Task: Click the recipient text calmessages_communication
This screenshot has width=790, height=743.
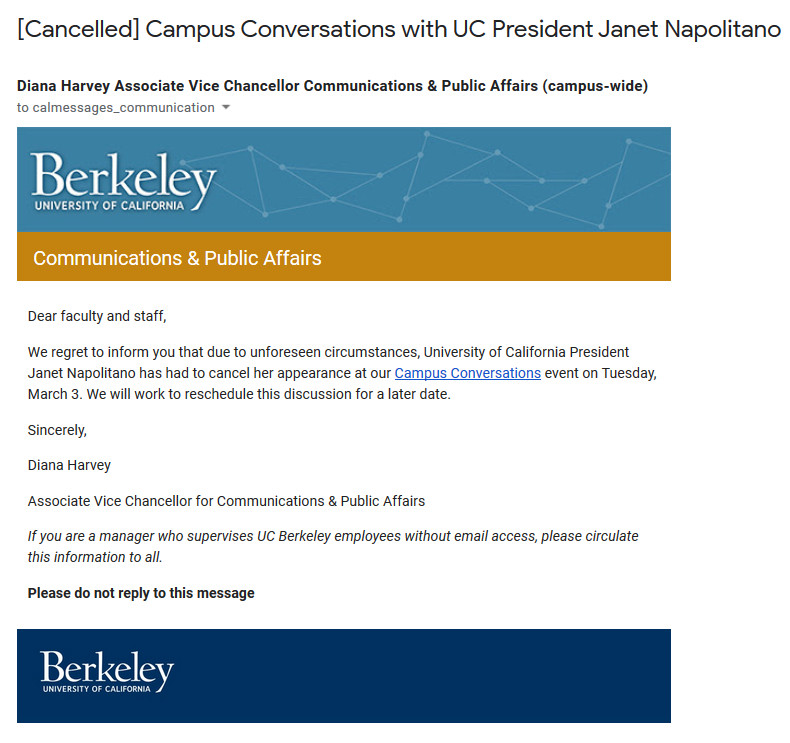Action: tap(123, 108)
